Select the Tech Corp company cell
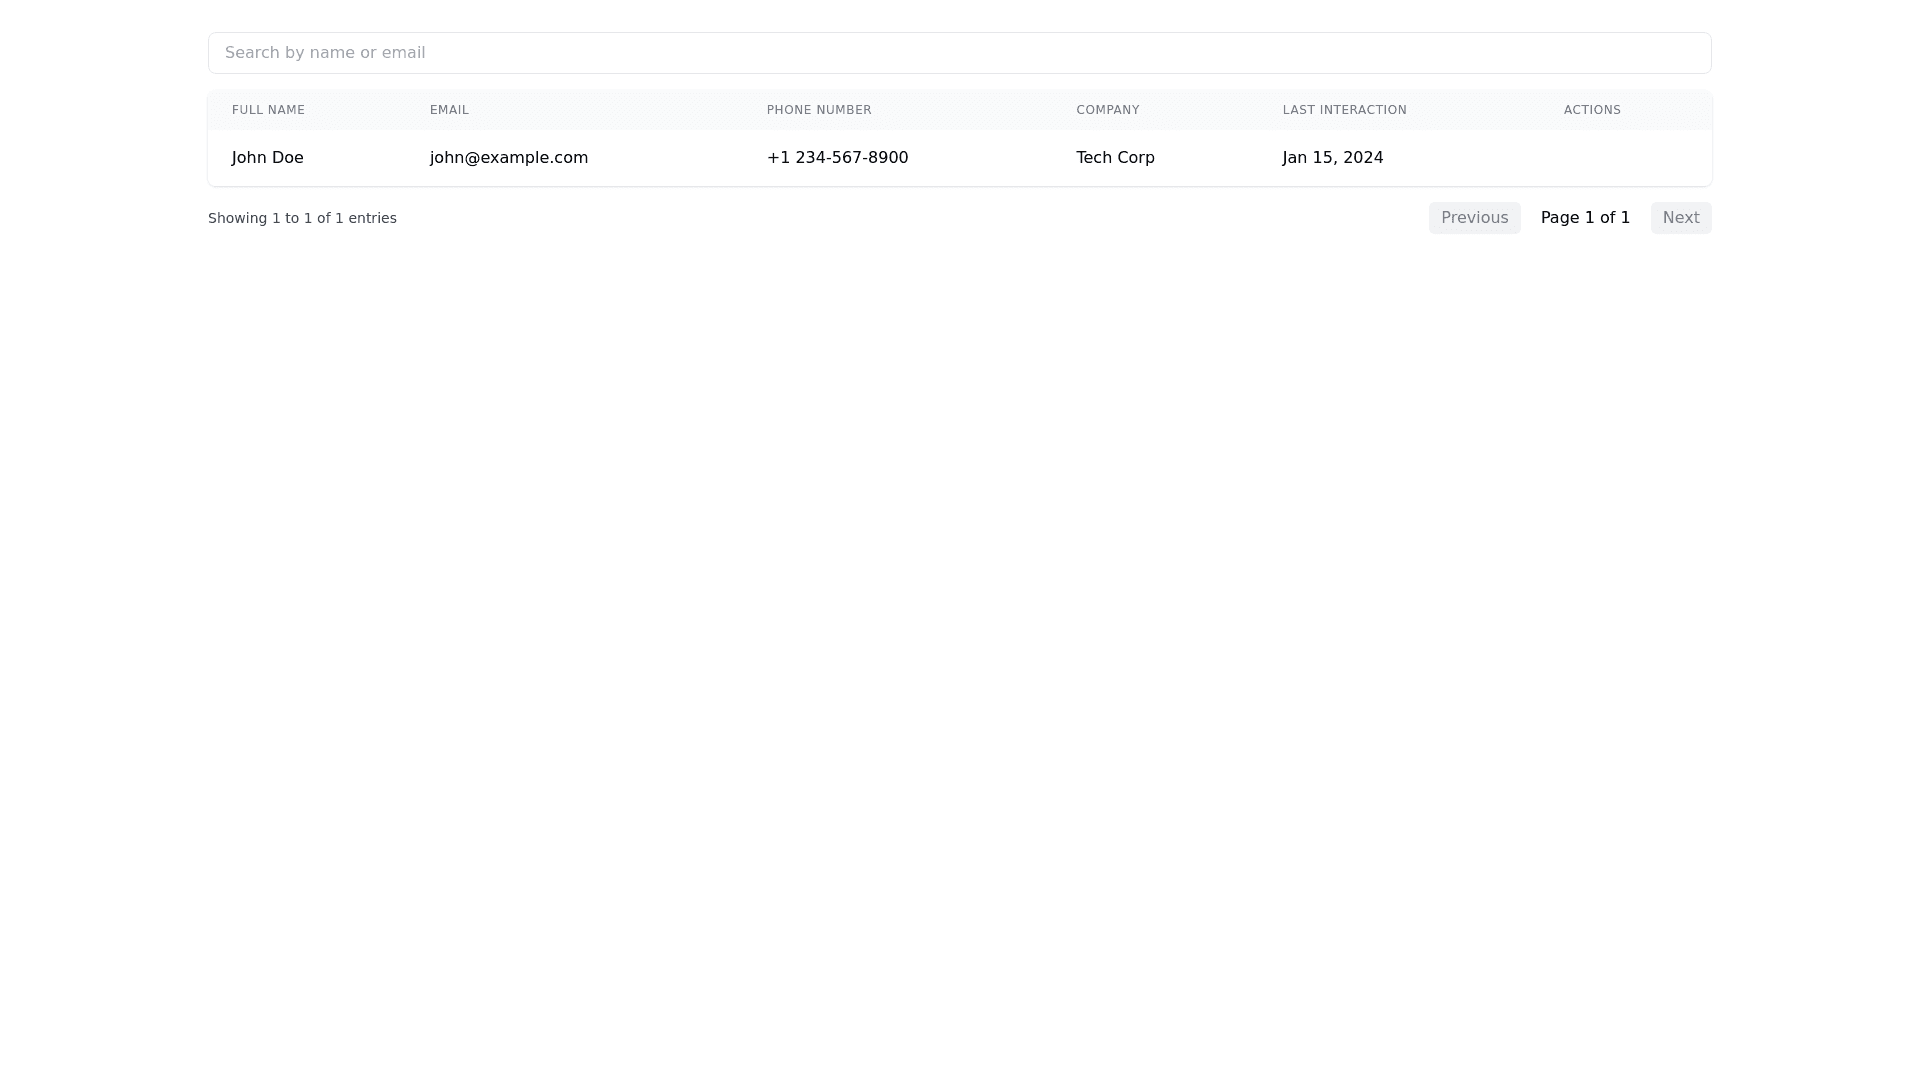1920x1080 pixels. click(x=1115, y=158)
